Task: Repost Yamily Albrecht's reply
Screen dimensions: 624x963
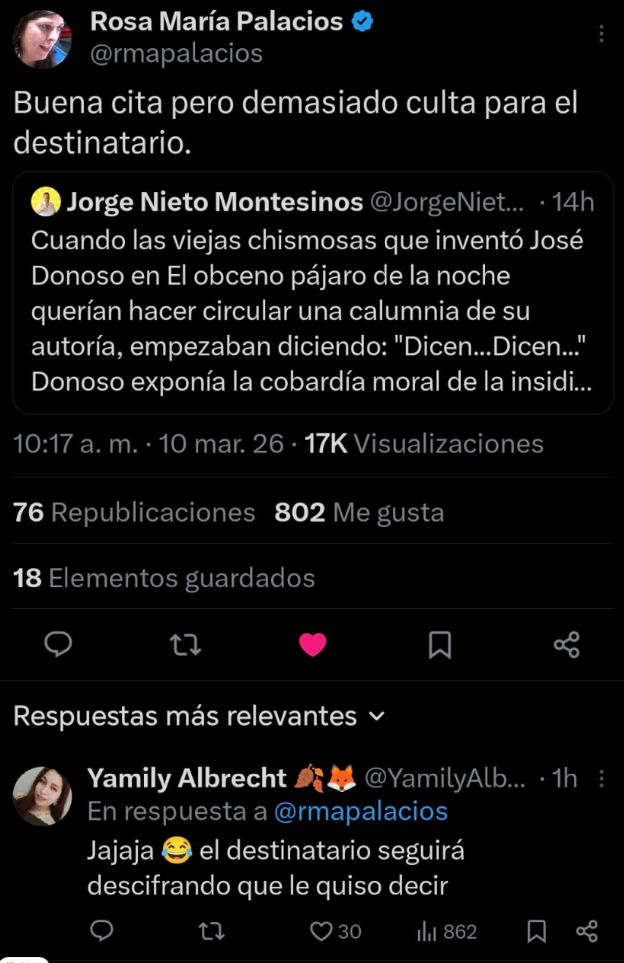Action: [x=211, y=931]
